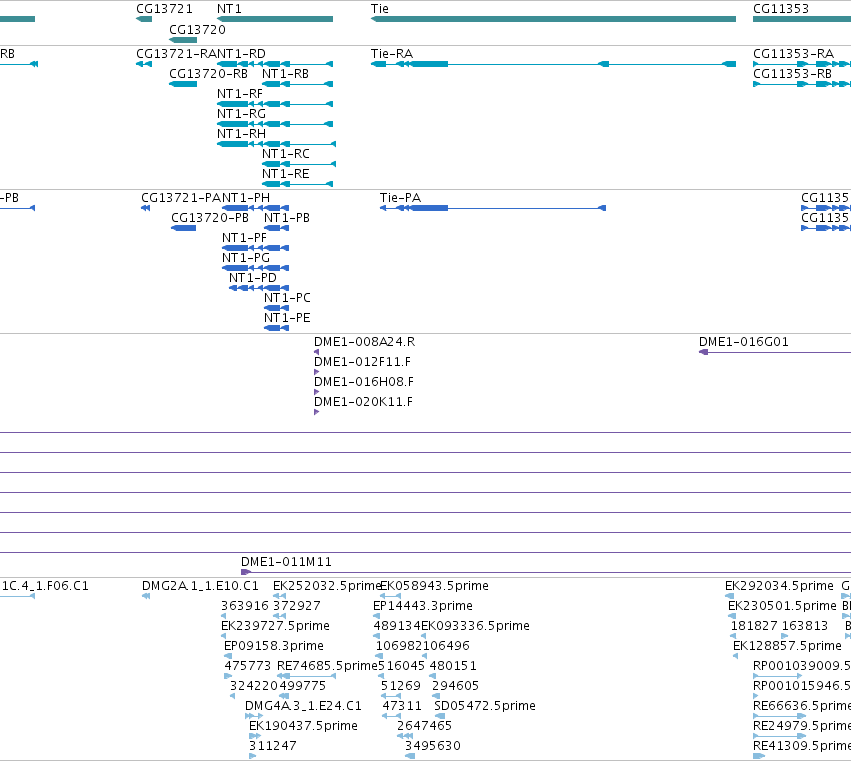The width and height of the screenshot is (851, 761).
Task: Select the 51269 EST label
Action: click(401, 687)
